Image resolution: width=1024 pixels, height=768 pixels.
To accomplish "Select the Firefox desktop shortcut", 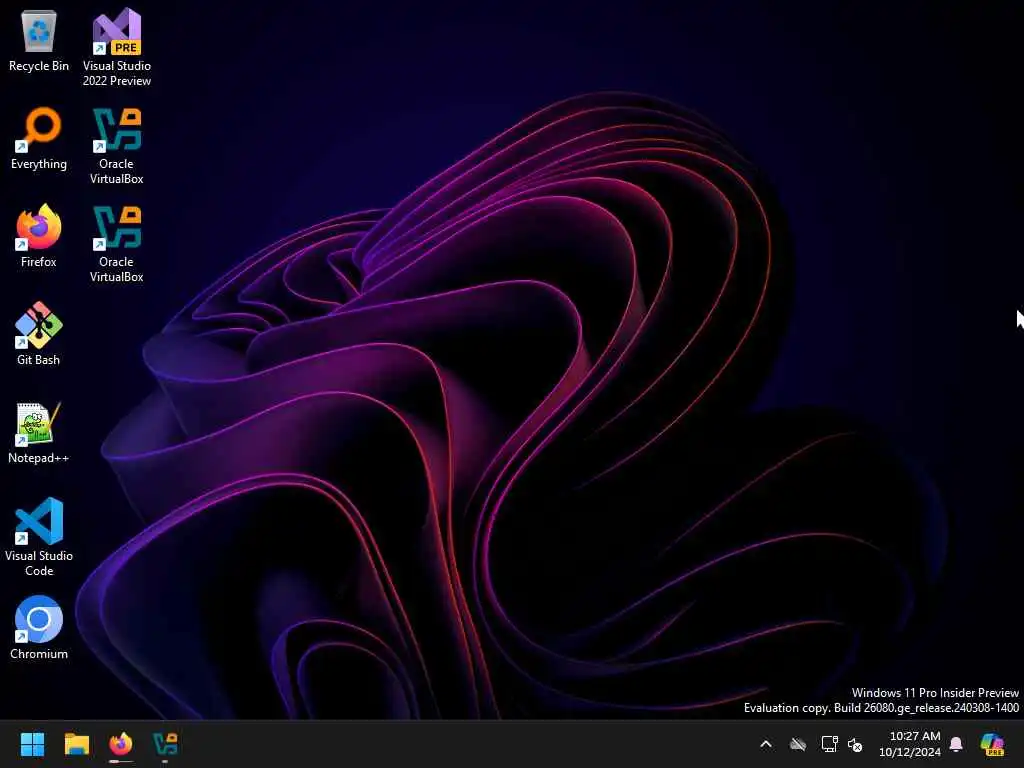I will 39,236.
